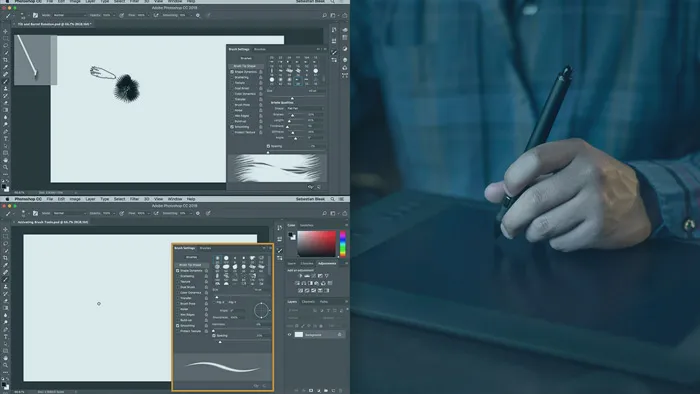Switch to the Channels tab
The image size is (700, 394).
click(308, 302)
